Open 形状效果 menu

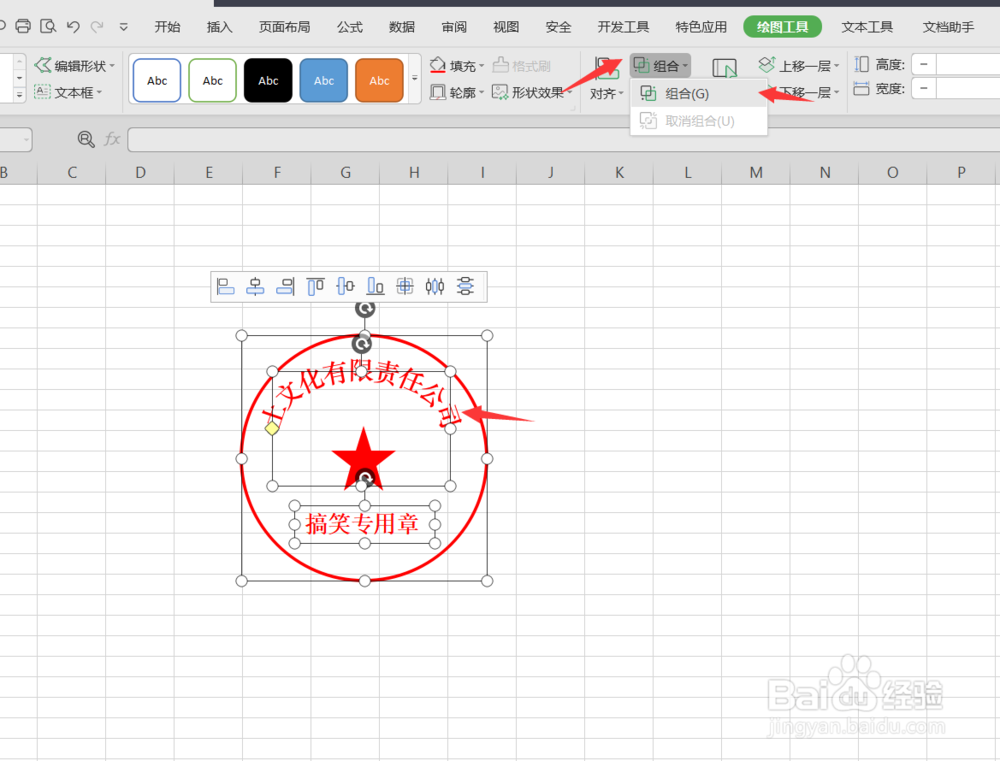coord(533,92)
